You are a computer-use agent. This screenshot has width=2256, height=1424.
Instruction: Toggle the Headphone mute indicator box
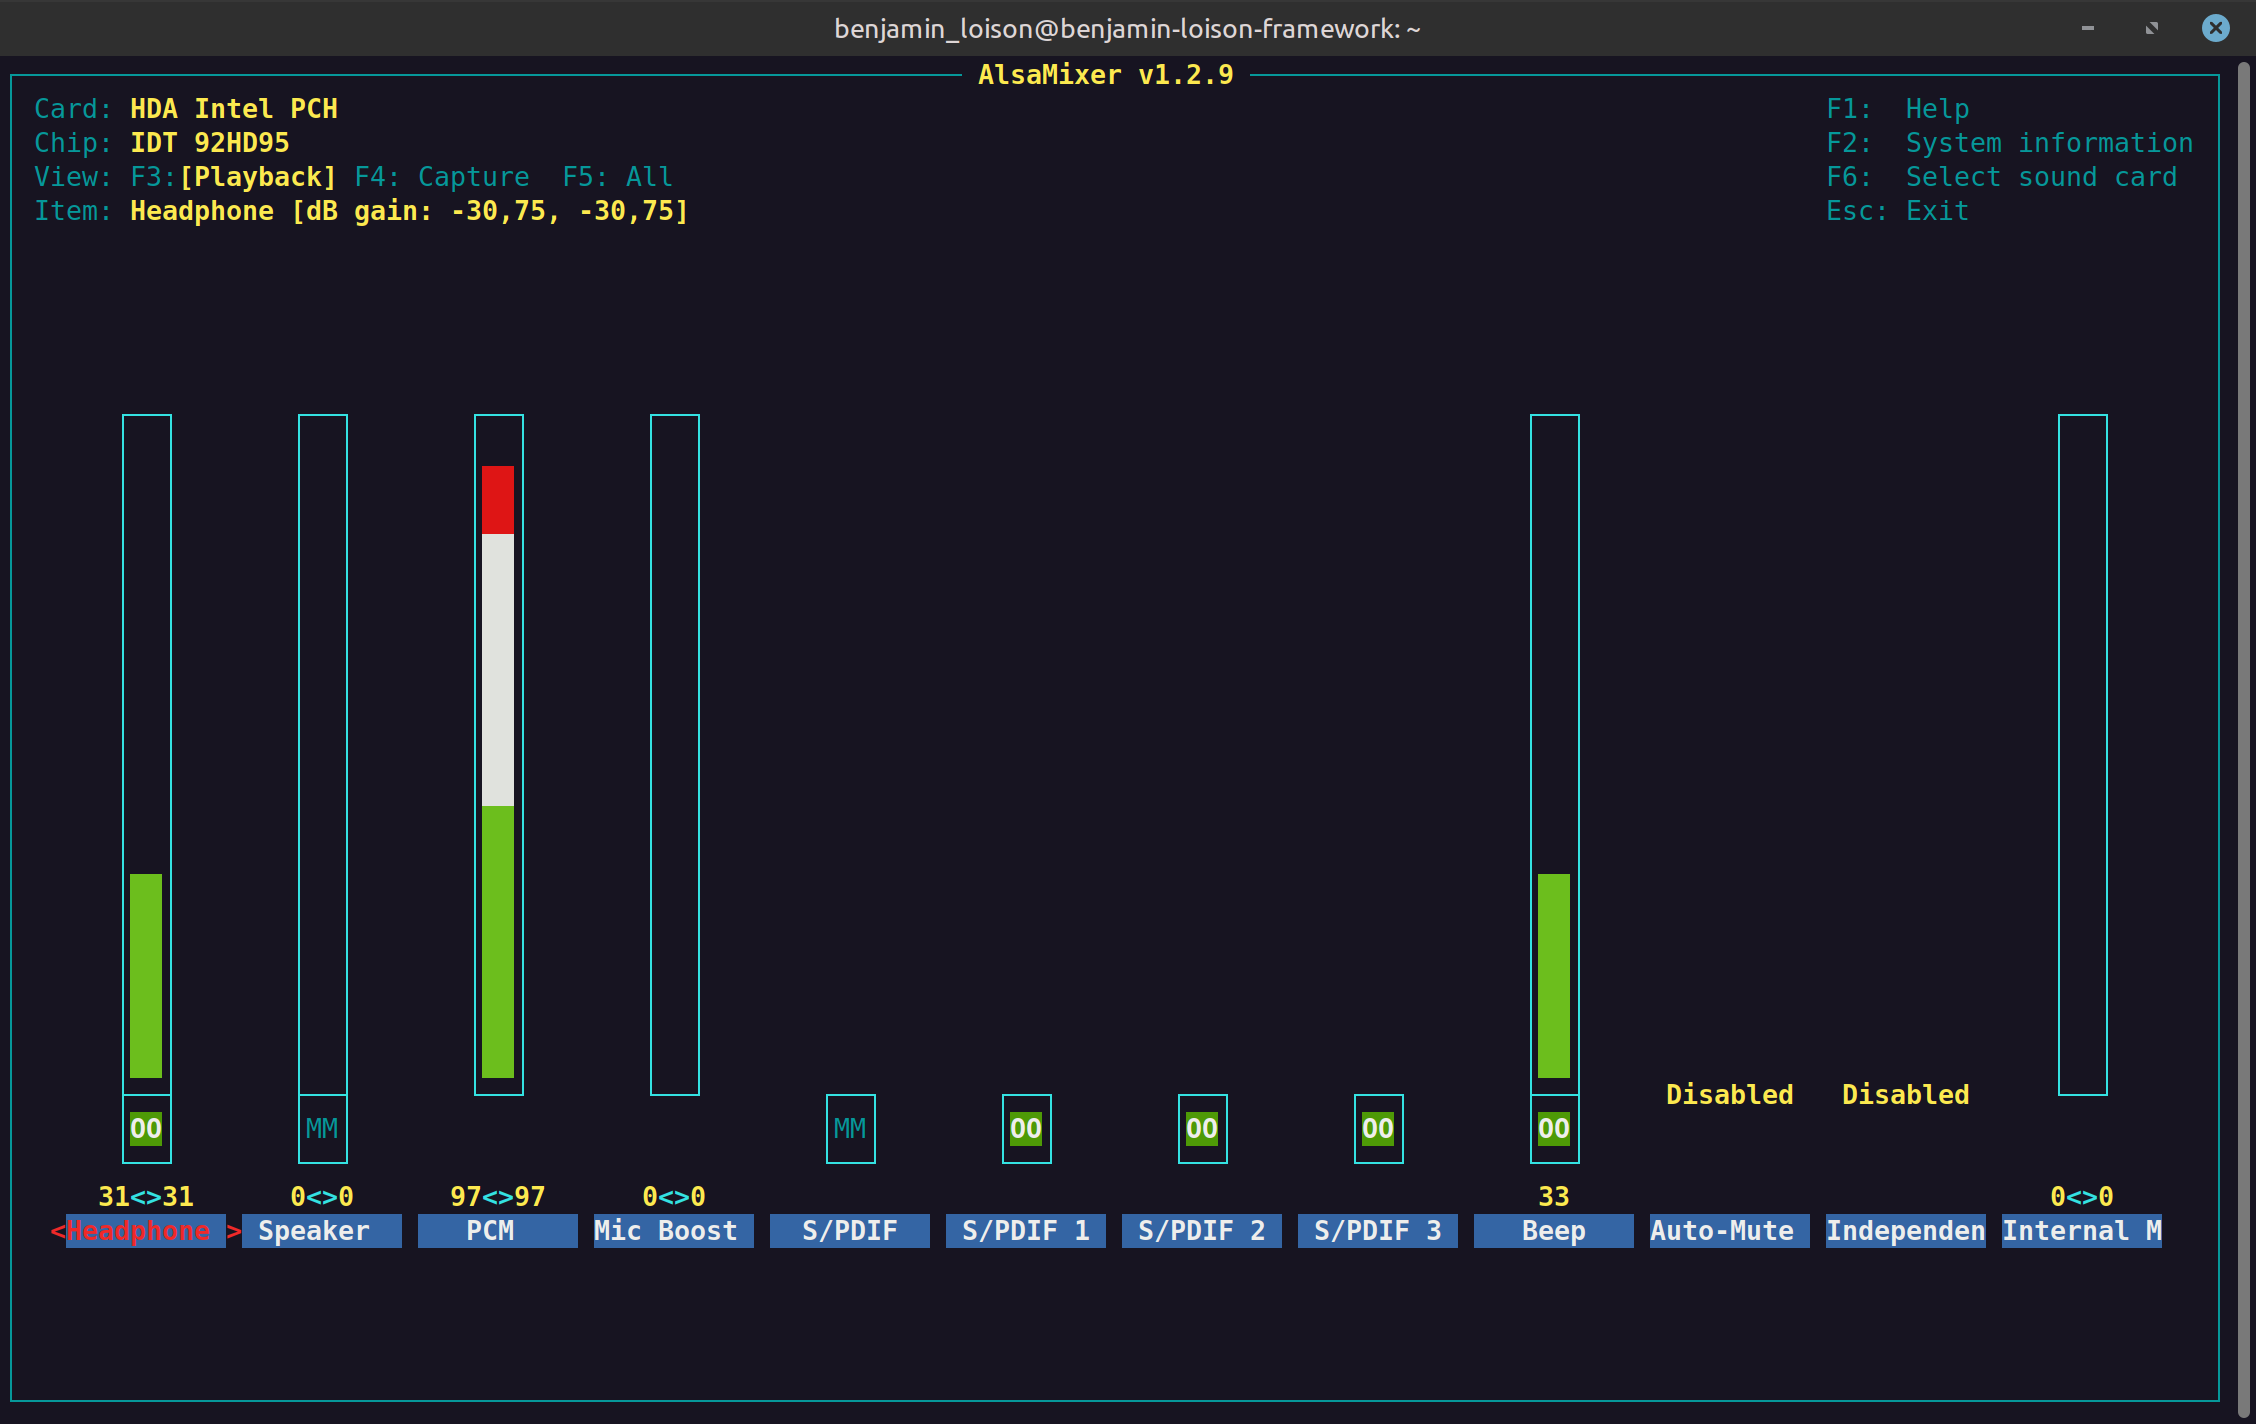pyautogui.click(x=146, y=1129)
